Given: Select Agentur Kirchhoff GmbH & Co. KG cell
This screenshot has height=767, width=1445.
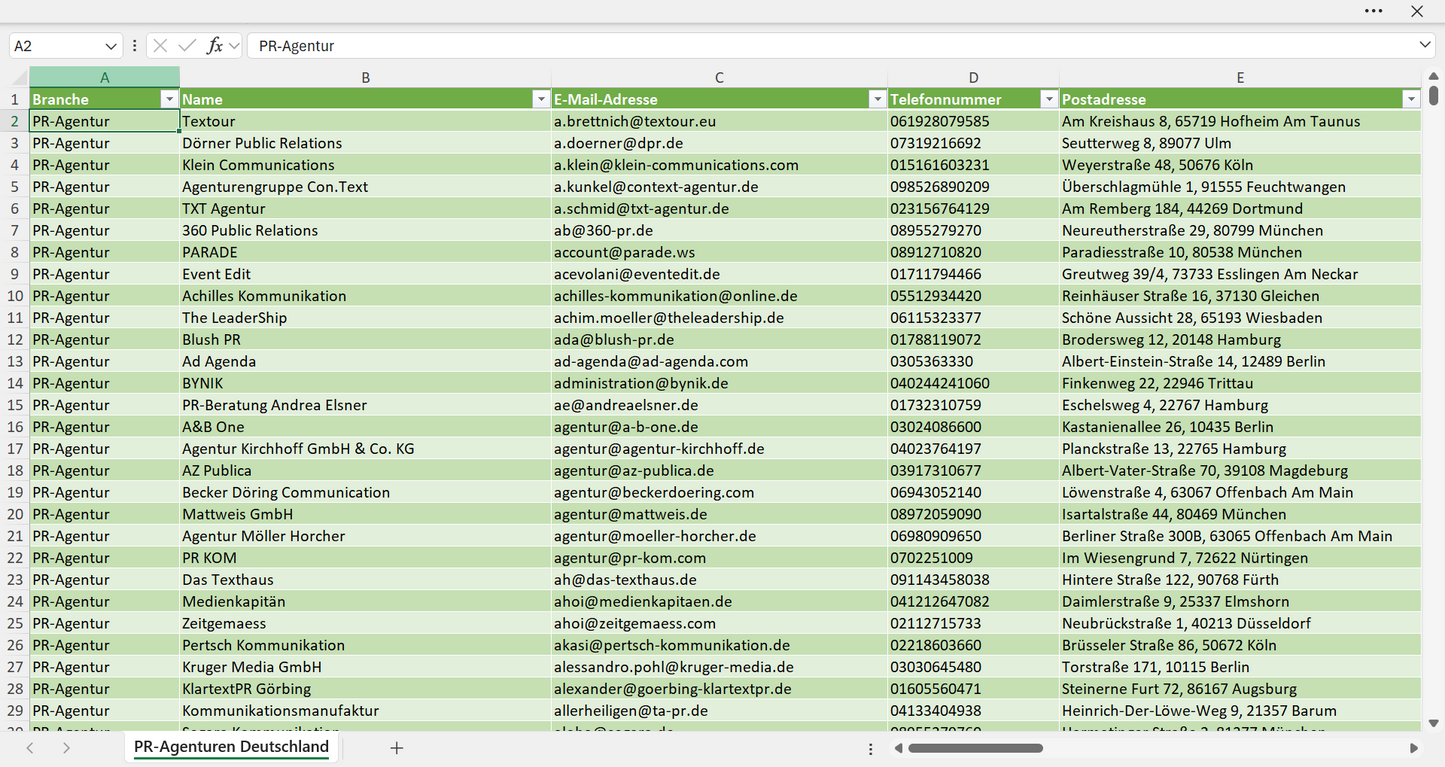Looking at the screenshot, I should [x=365, y=449].
